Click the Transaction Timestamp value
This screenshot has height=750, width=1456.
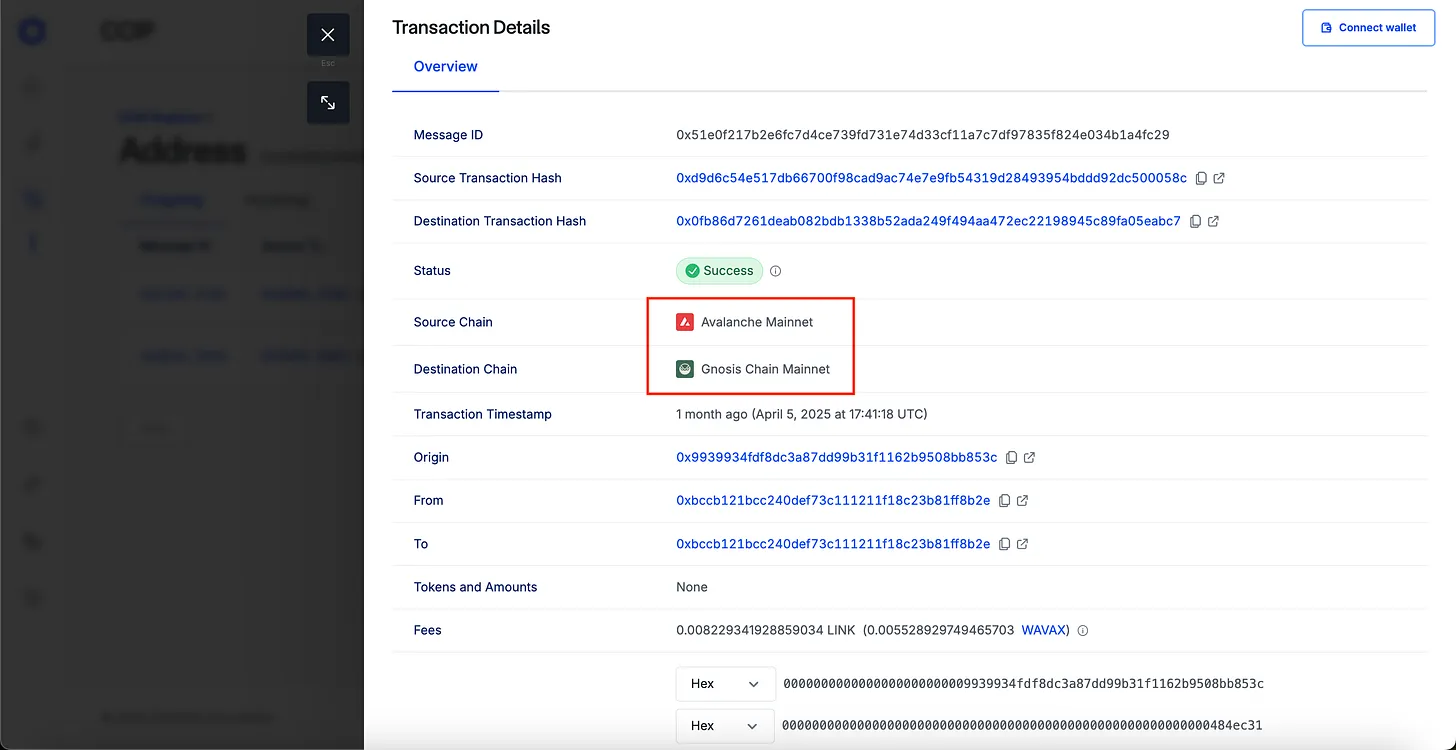(802, 414)
